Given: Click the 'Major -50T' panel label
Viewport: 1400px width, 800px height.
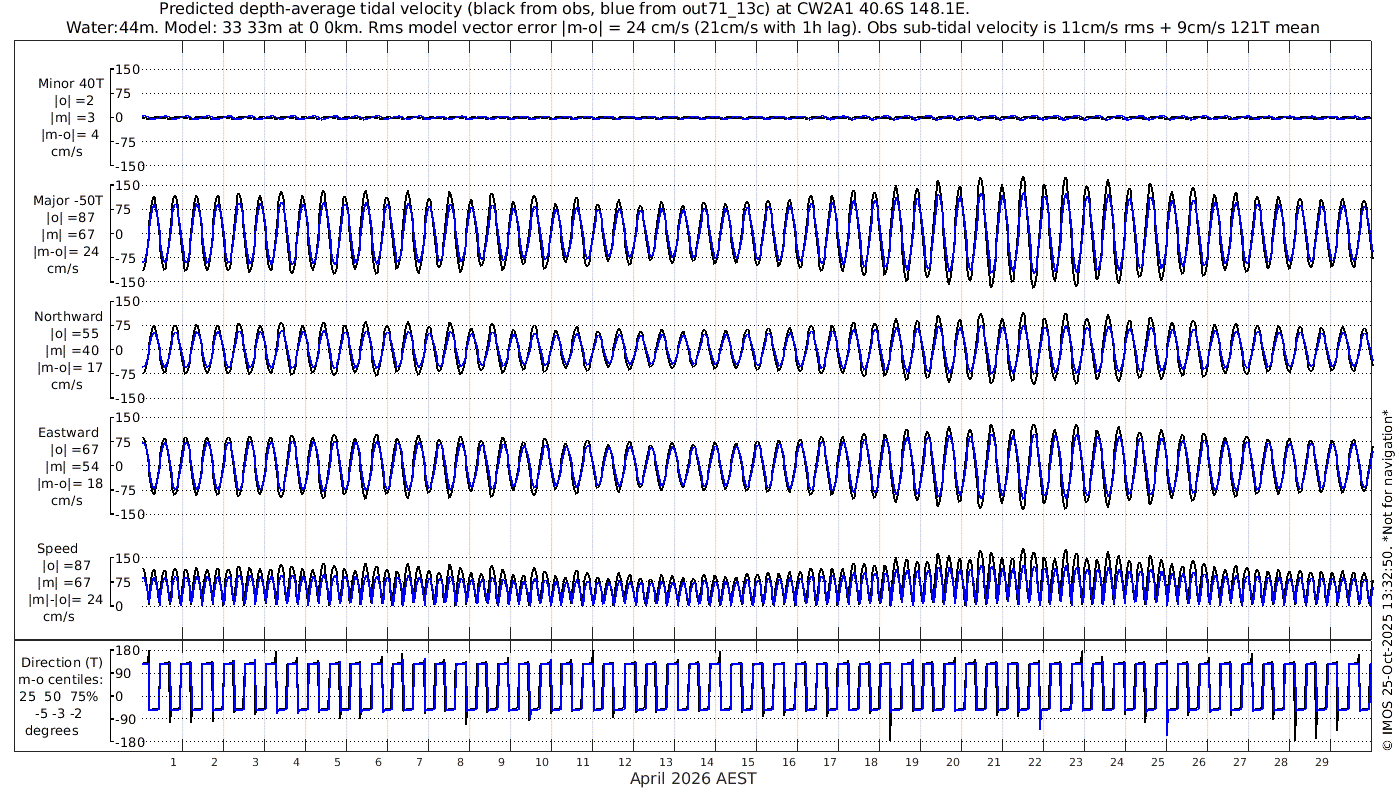Looking at the screenshot, I should [66, 200].
